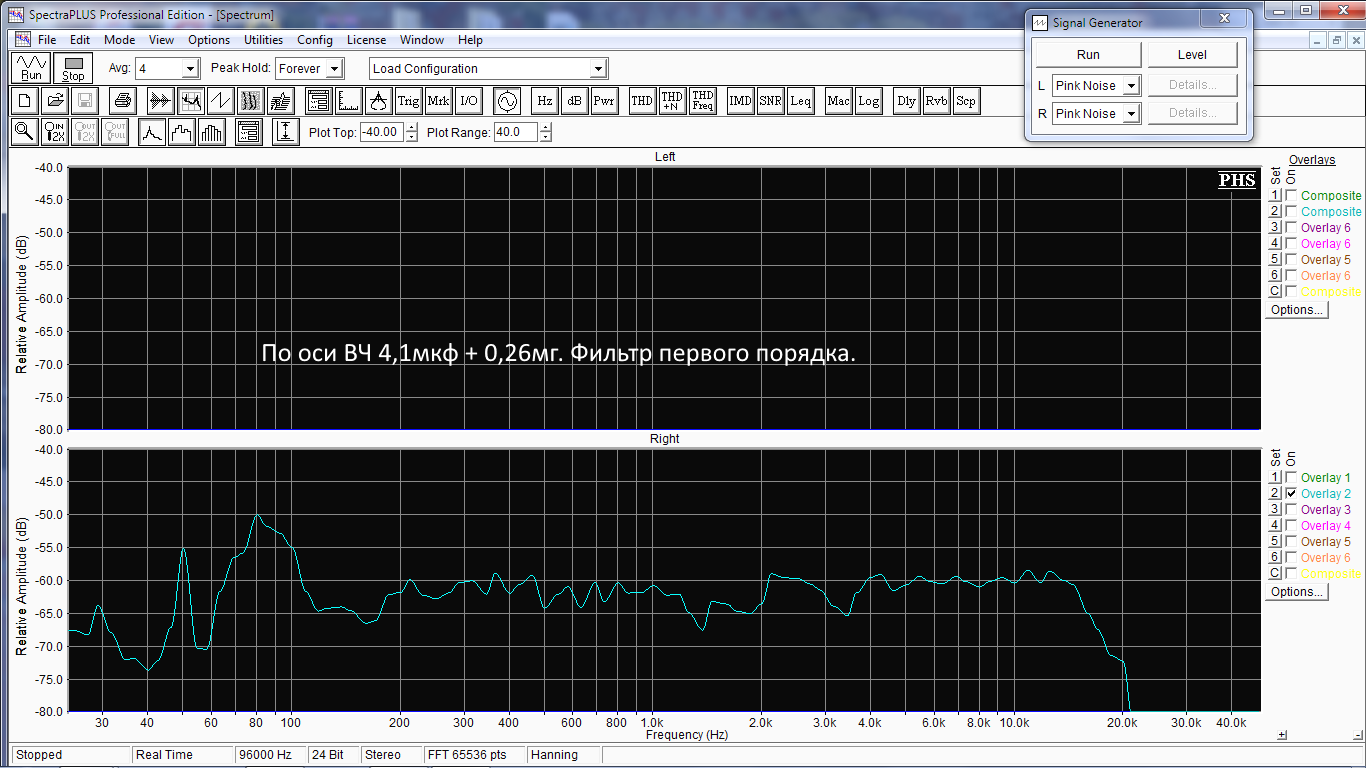Increase Plot Top with up arrow
Screen dimensions: 1366x768
click(411, 127)
